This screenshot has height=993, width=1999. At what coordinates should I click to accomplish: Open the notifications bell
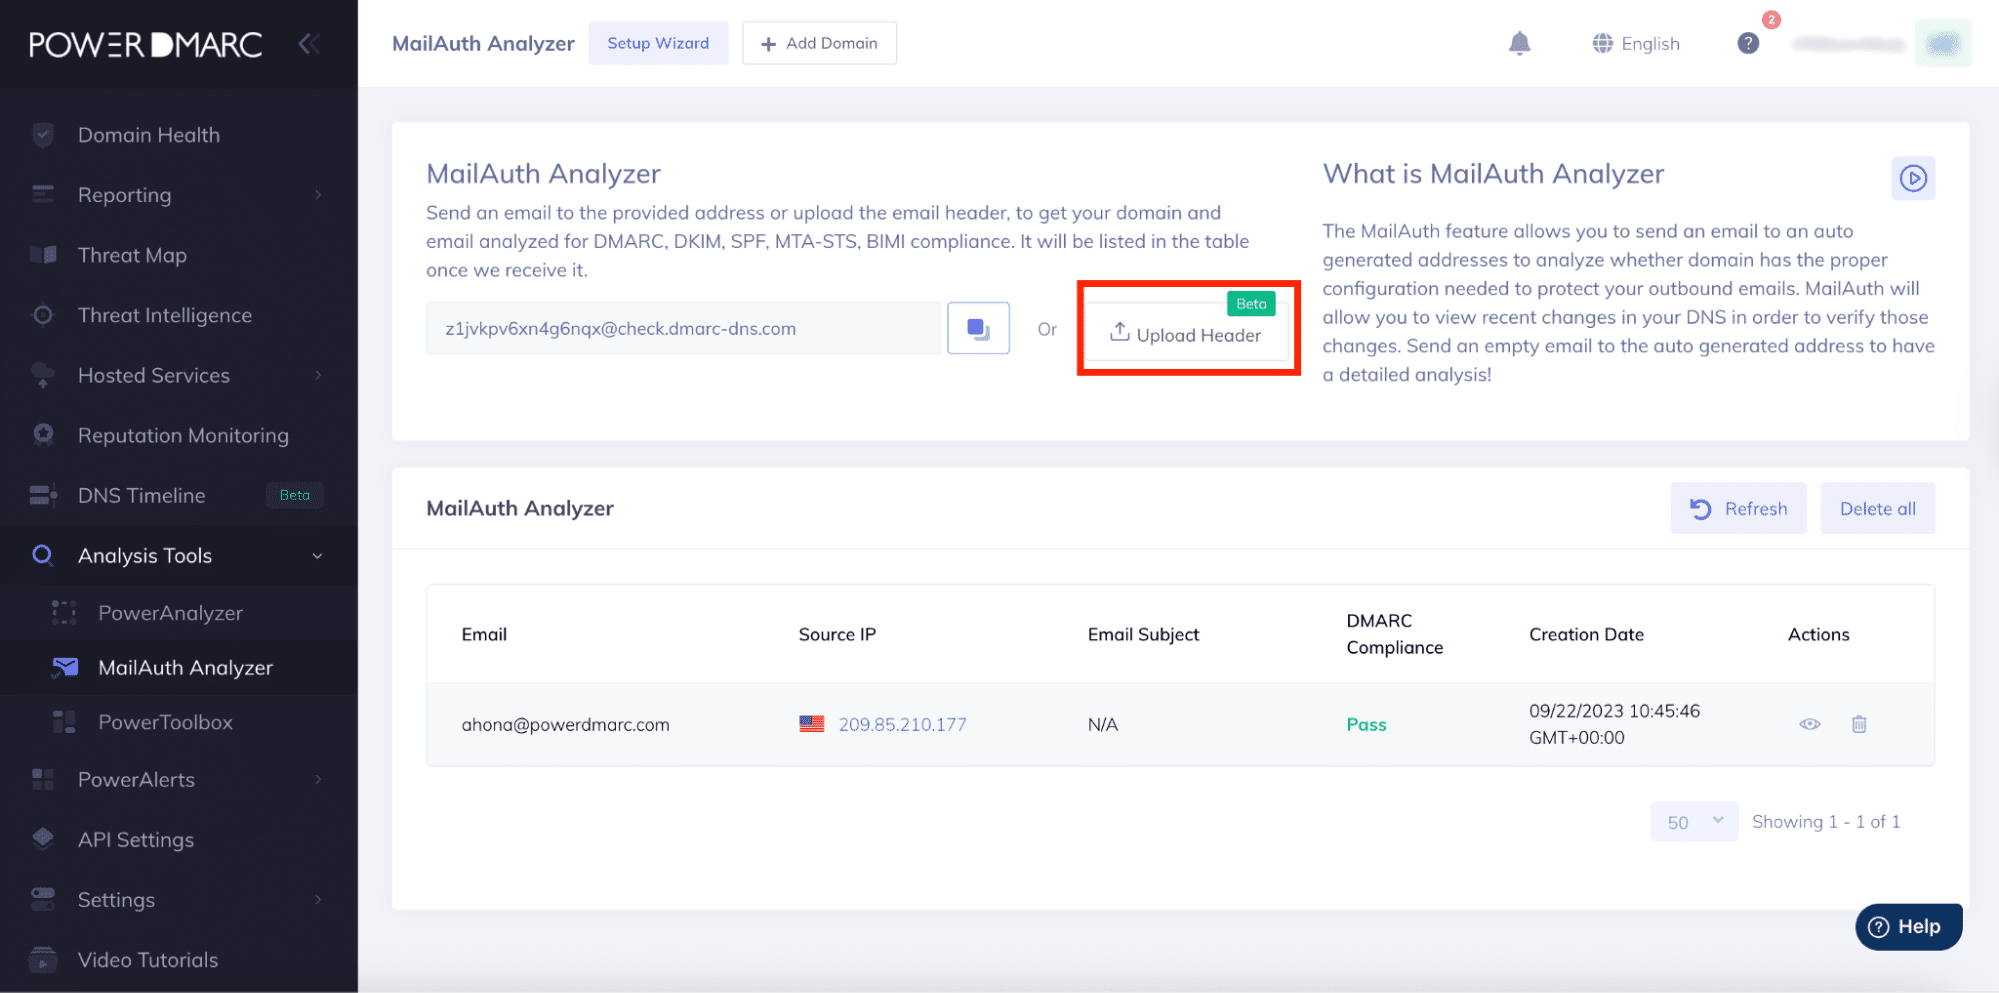pos(1519,43)
